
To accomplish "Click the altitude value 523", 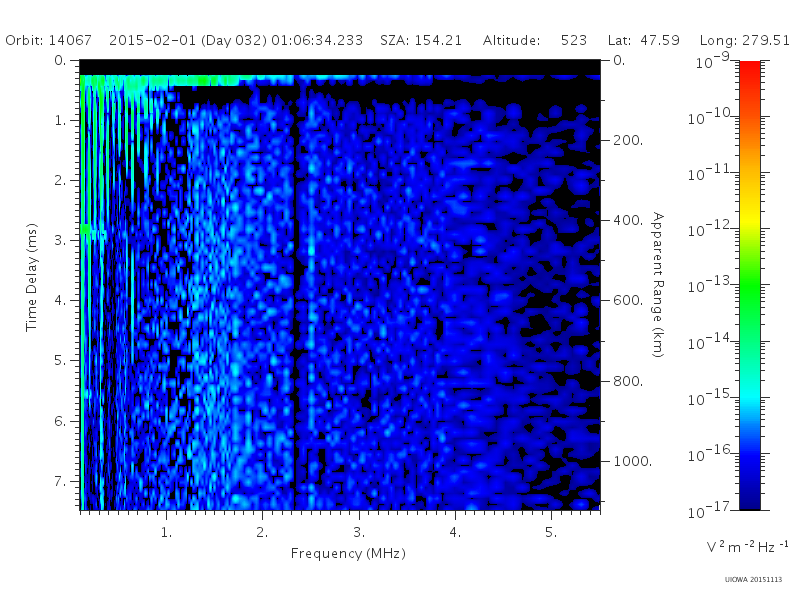I will [574, 40].
